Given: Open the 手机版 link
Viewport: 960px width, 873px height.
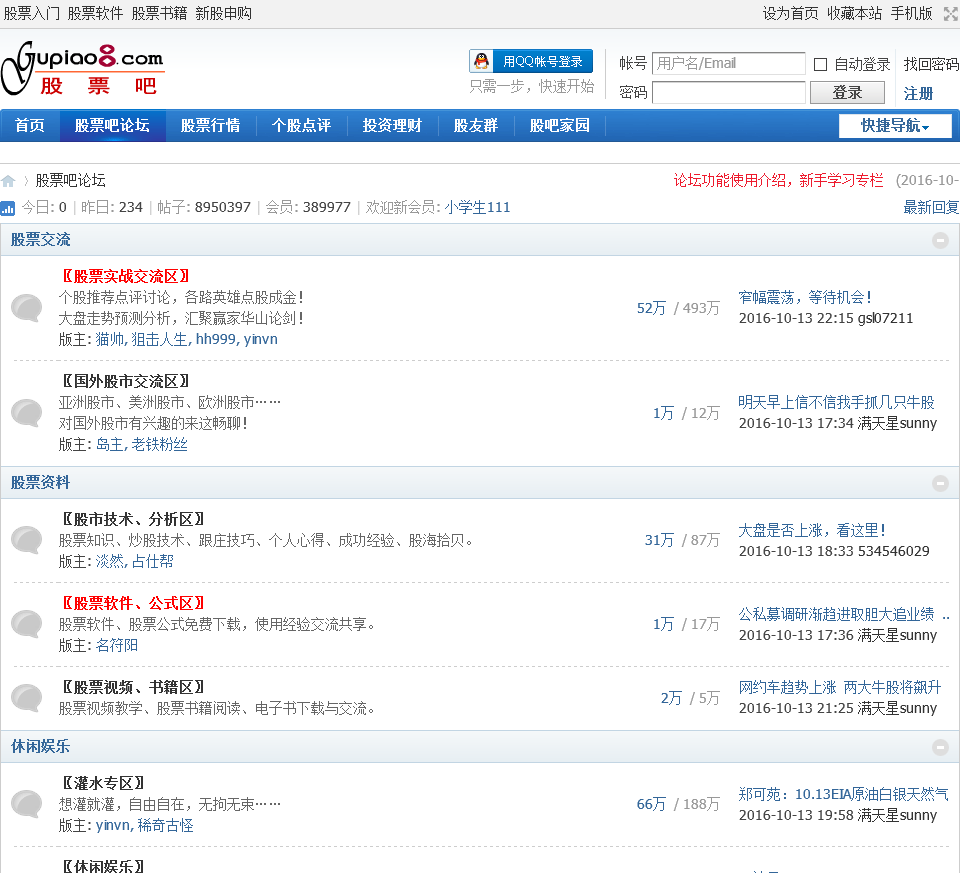Looking at the screenshot, I should (x=912, y=13).
